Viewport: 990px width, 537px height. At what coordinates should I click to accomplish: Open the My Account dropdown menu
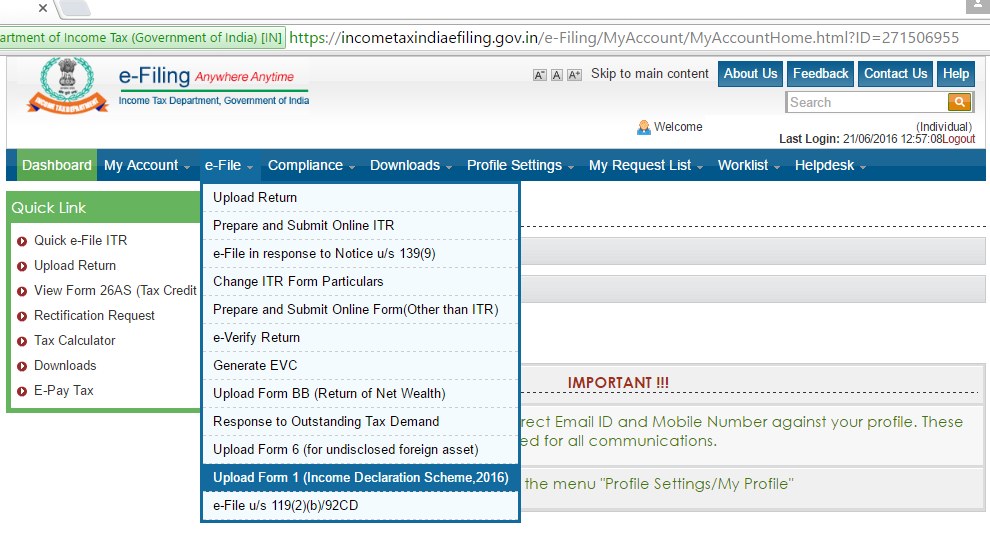147,165
